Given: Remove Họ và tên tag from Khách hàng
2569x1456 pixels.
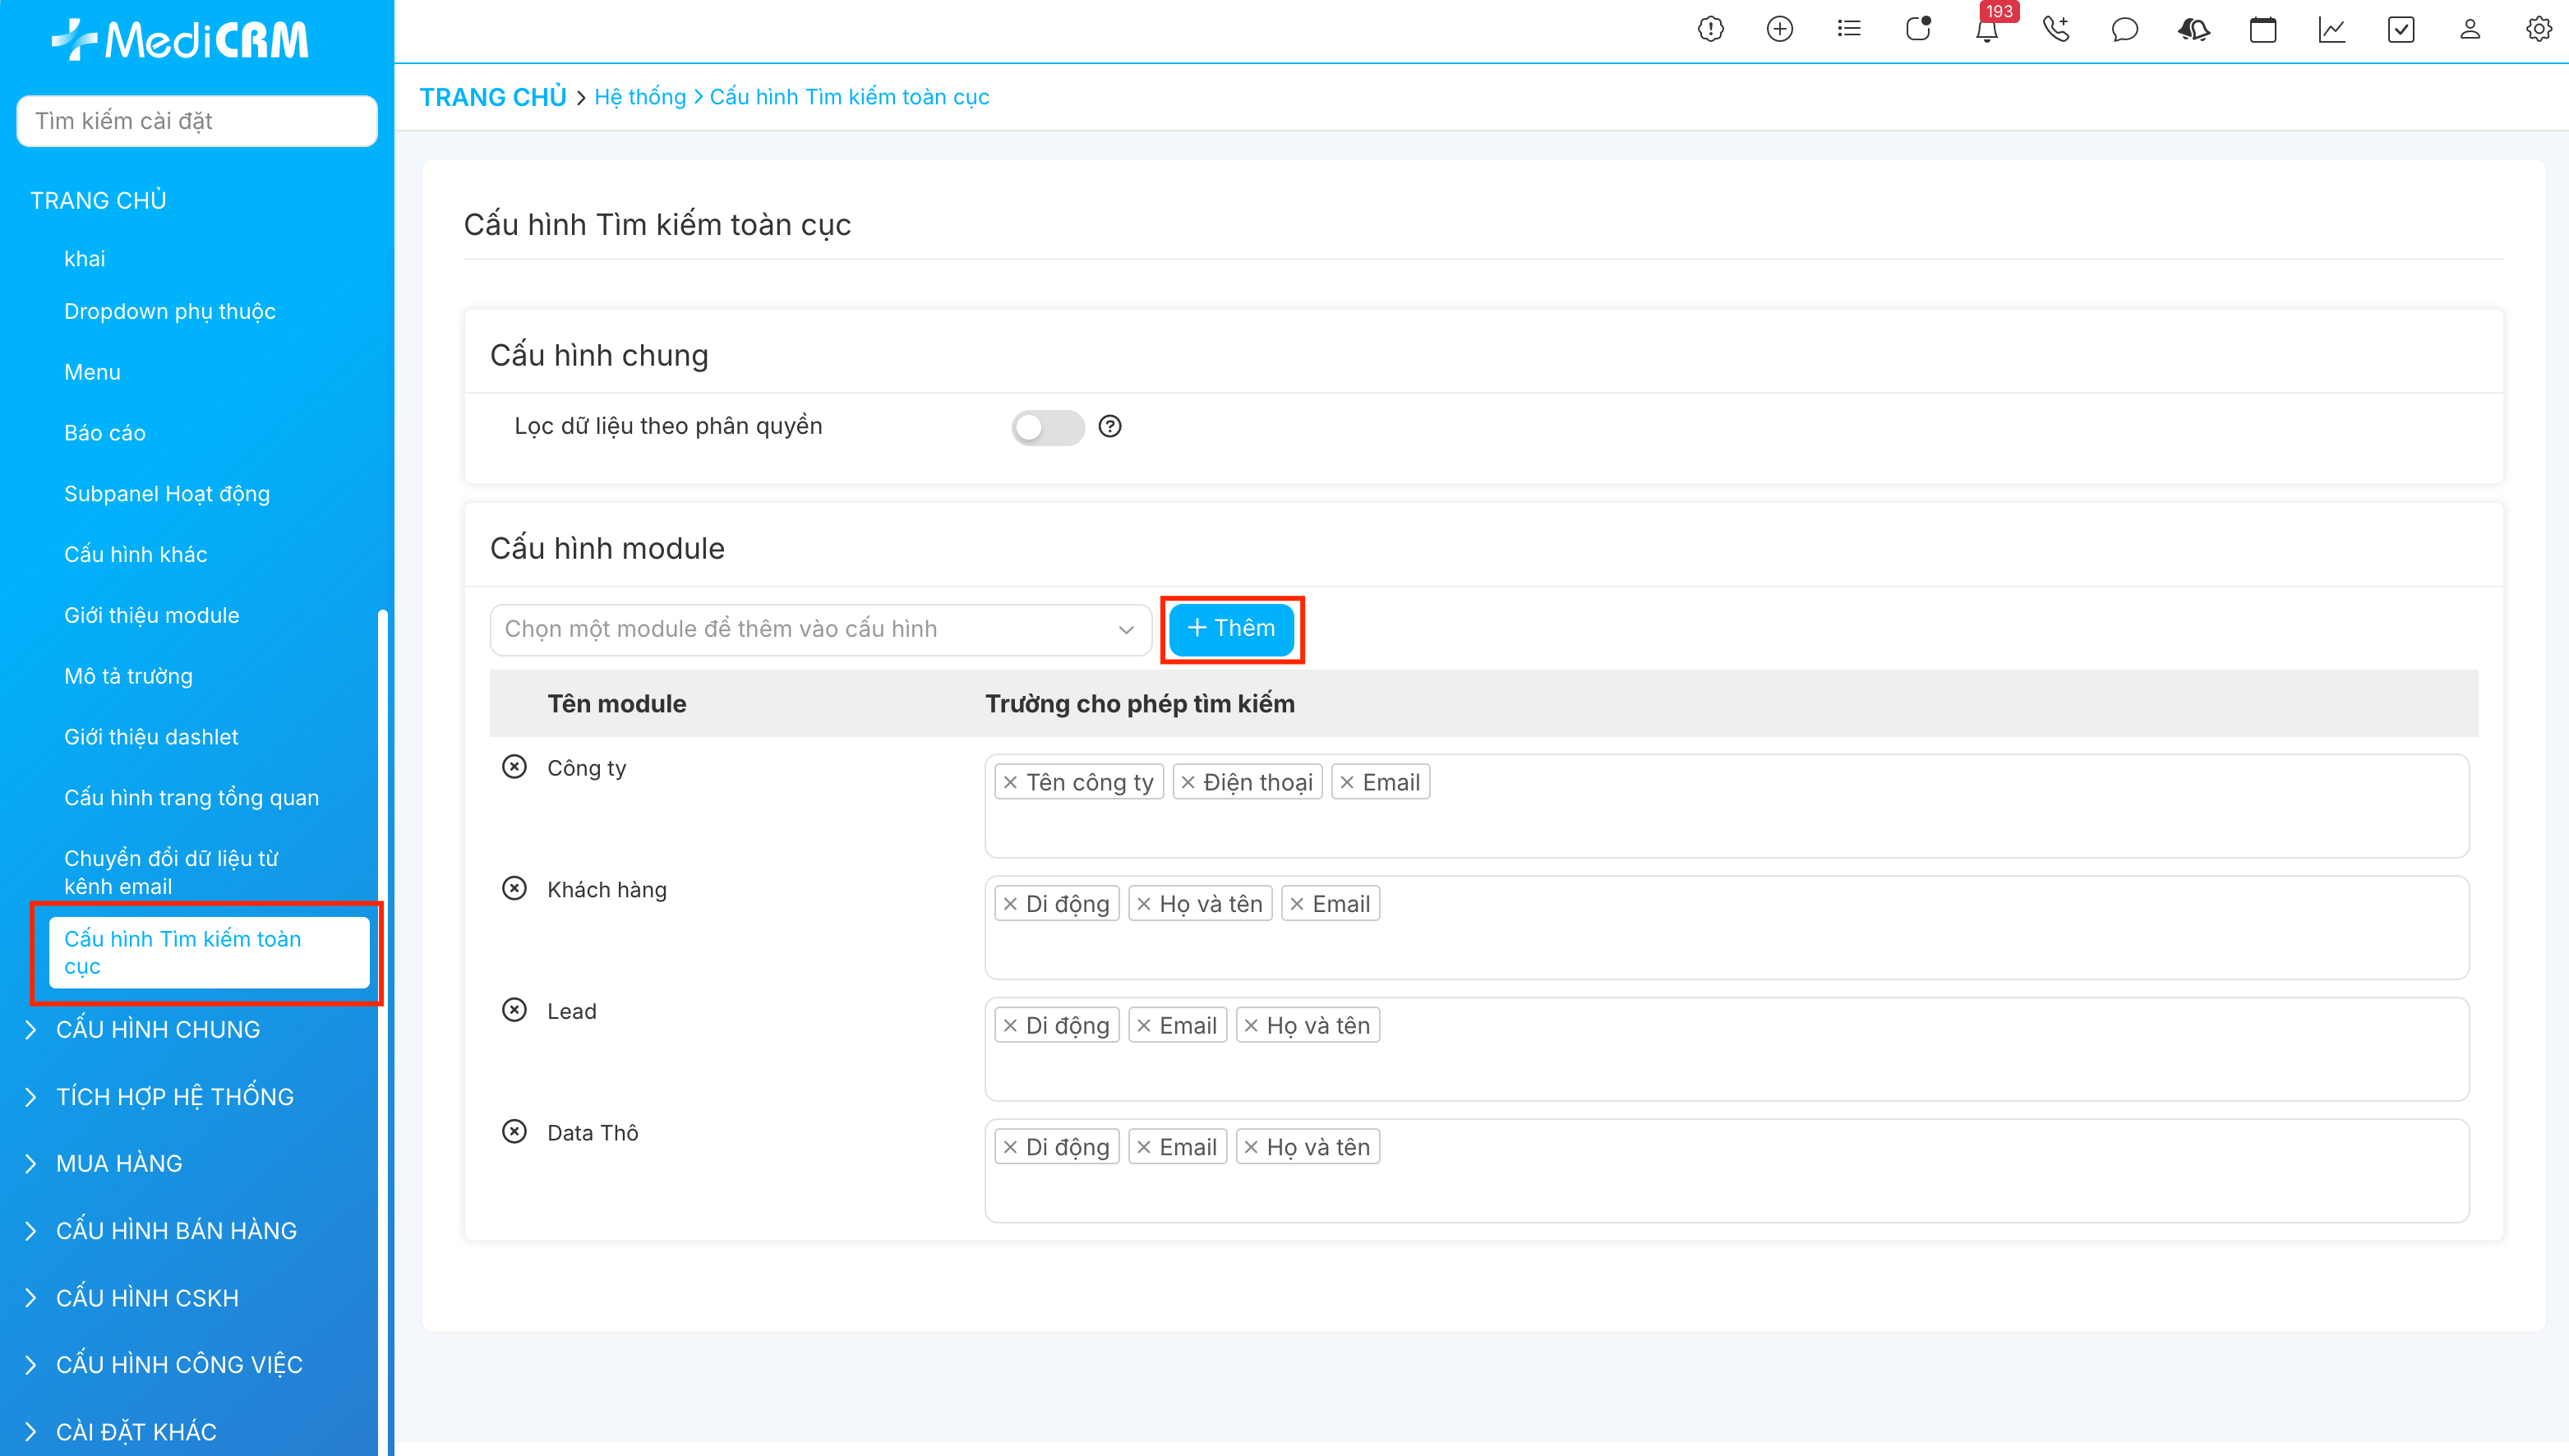Looking at the screenshot, I should (x=1144, y=904).
